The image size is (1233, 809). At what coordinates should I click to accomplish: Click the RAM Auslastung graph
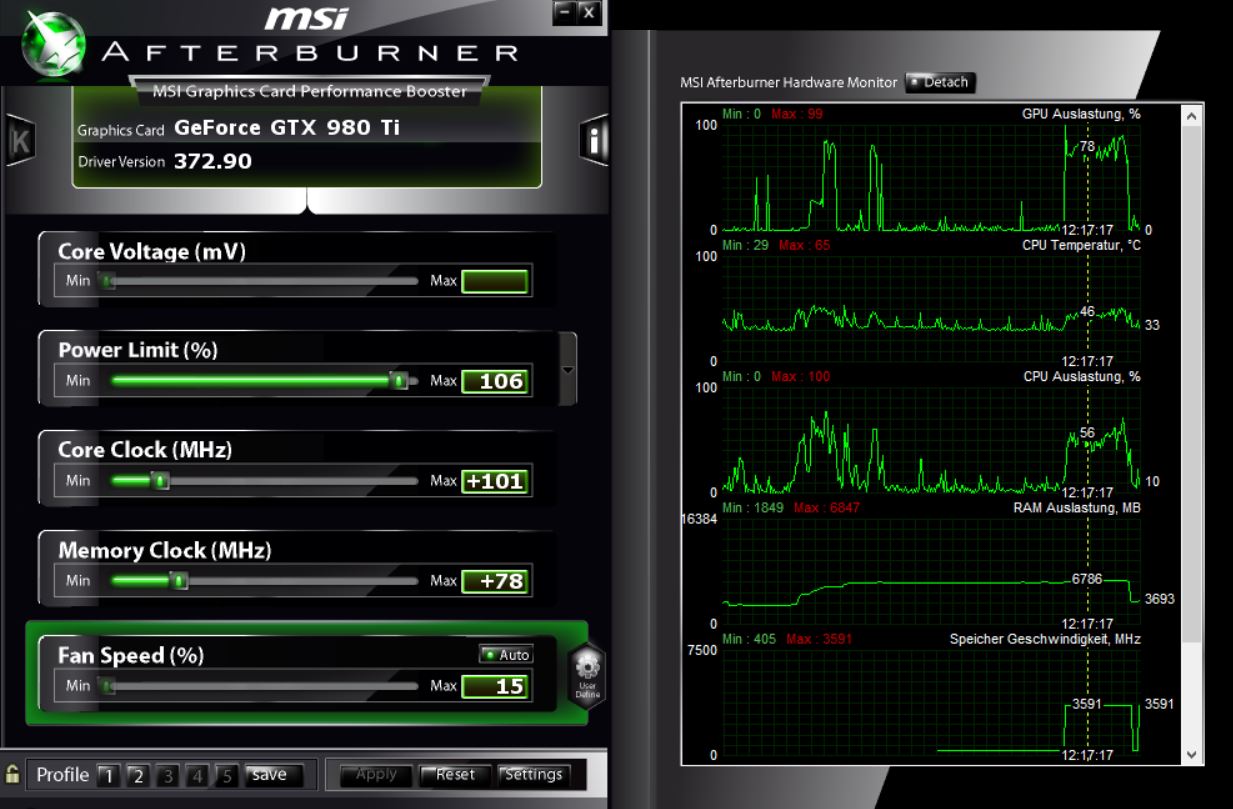pos(930,571)
